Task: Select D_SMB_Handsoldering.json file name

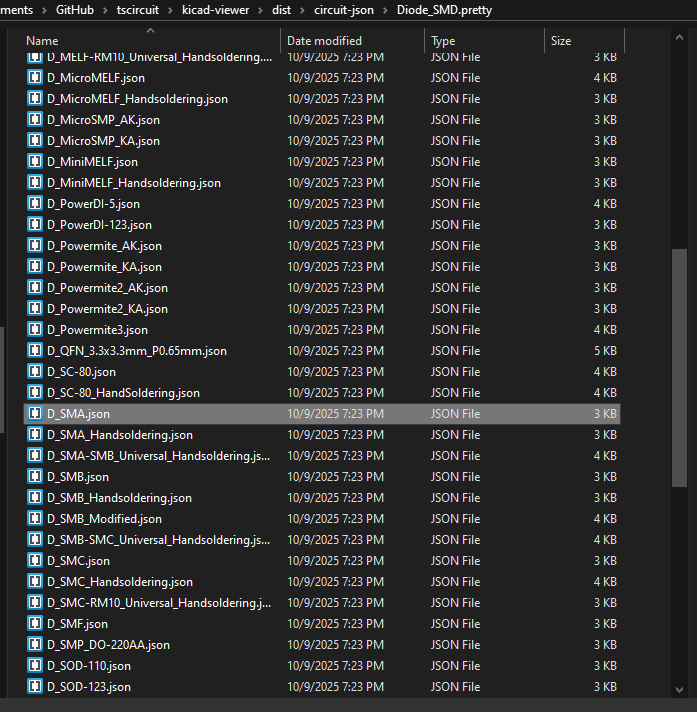Action: pos(119,498)
